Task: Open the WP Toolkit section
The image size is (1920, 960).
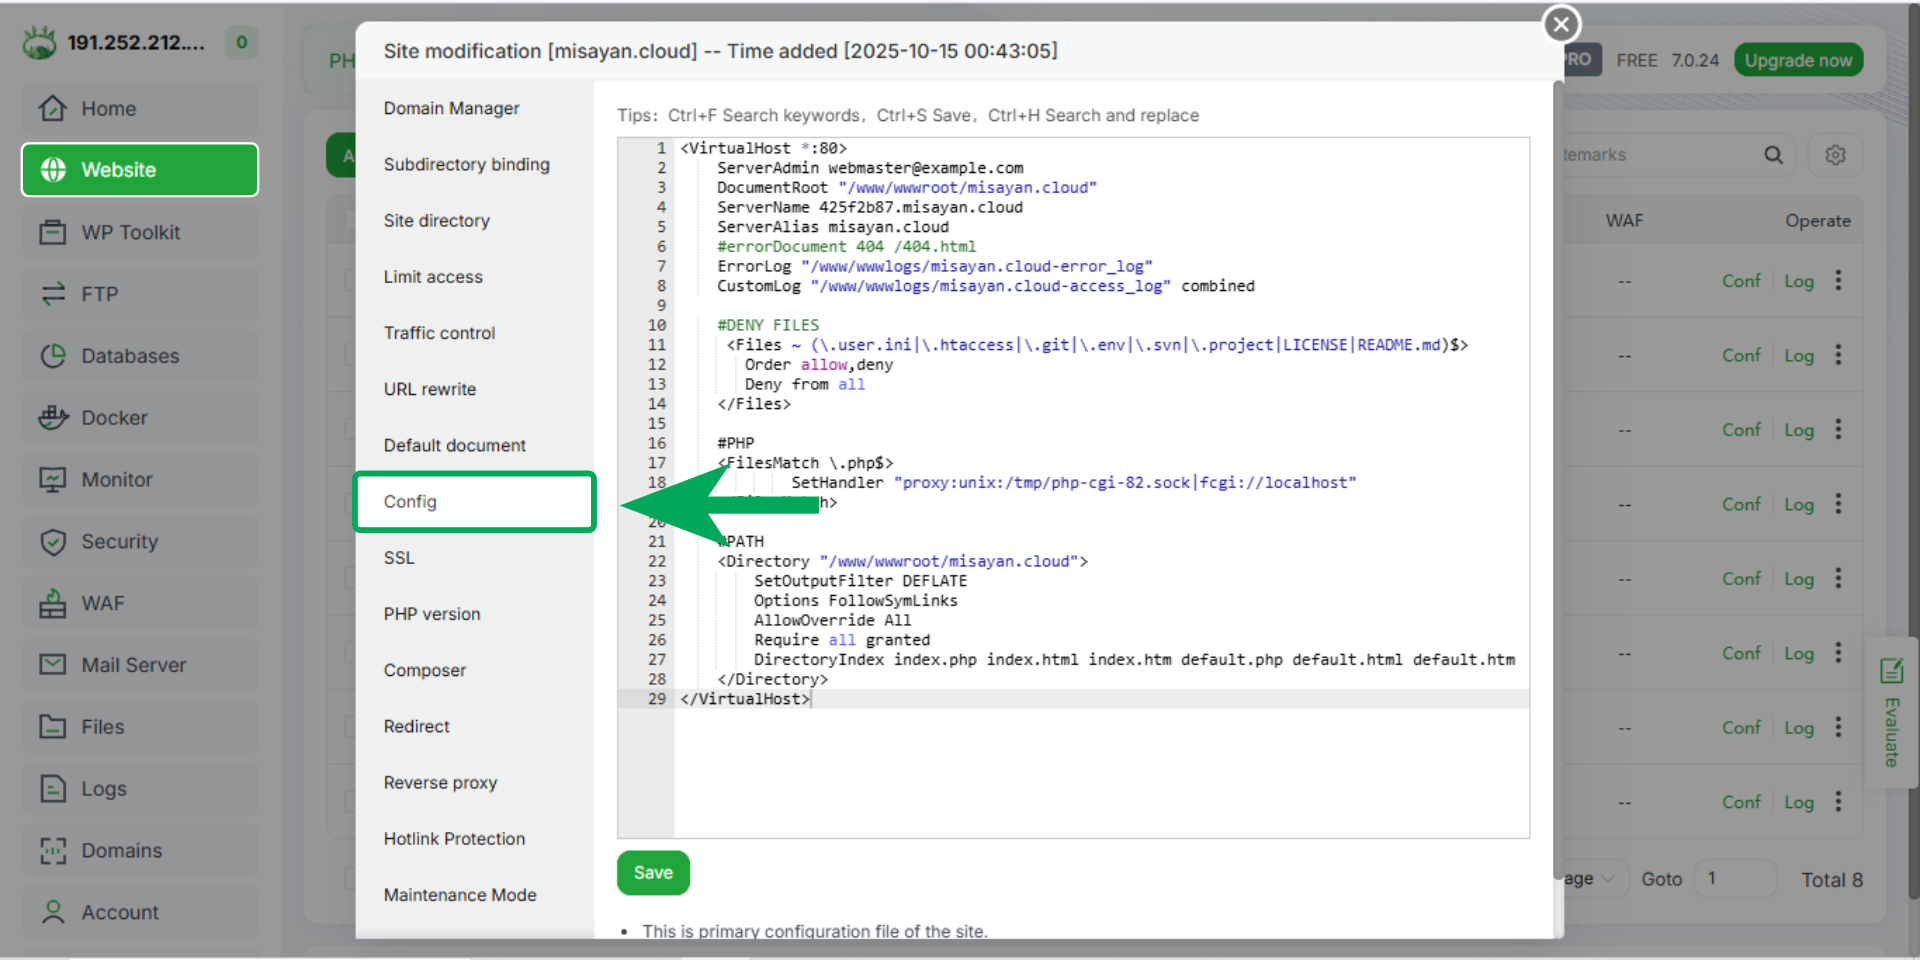Action: pos(130,232)
